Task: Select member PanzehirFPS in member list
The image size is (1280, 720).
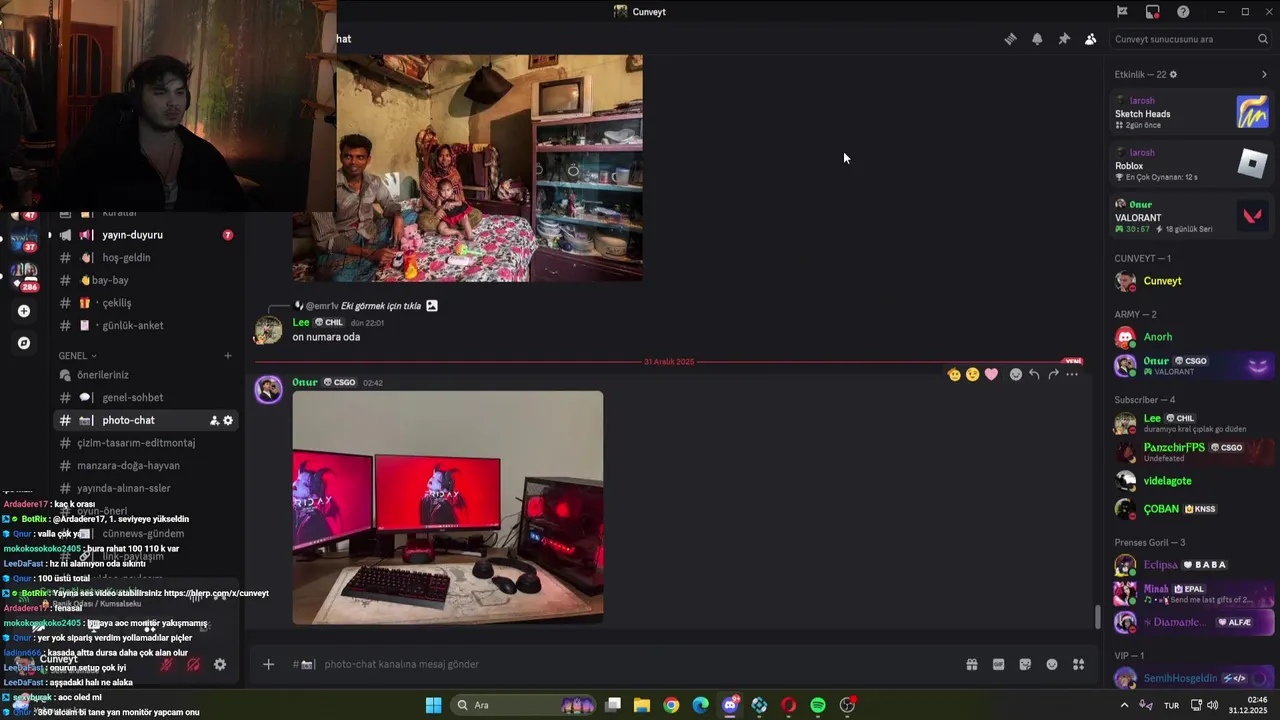Action: point(1191,451)
